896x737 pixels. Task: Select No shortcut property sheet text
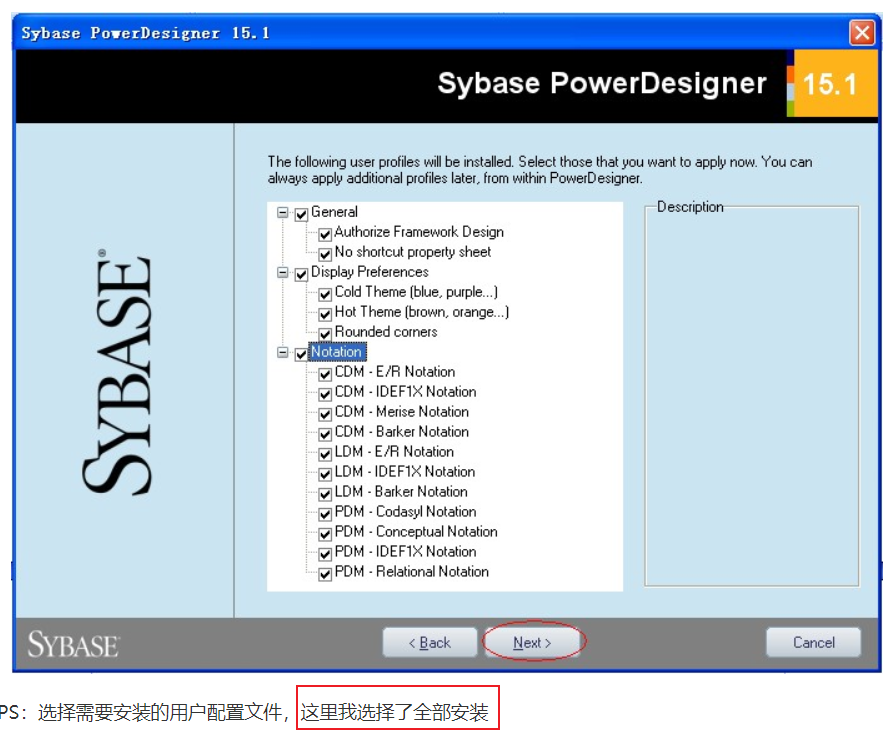pos(413,252)
